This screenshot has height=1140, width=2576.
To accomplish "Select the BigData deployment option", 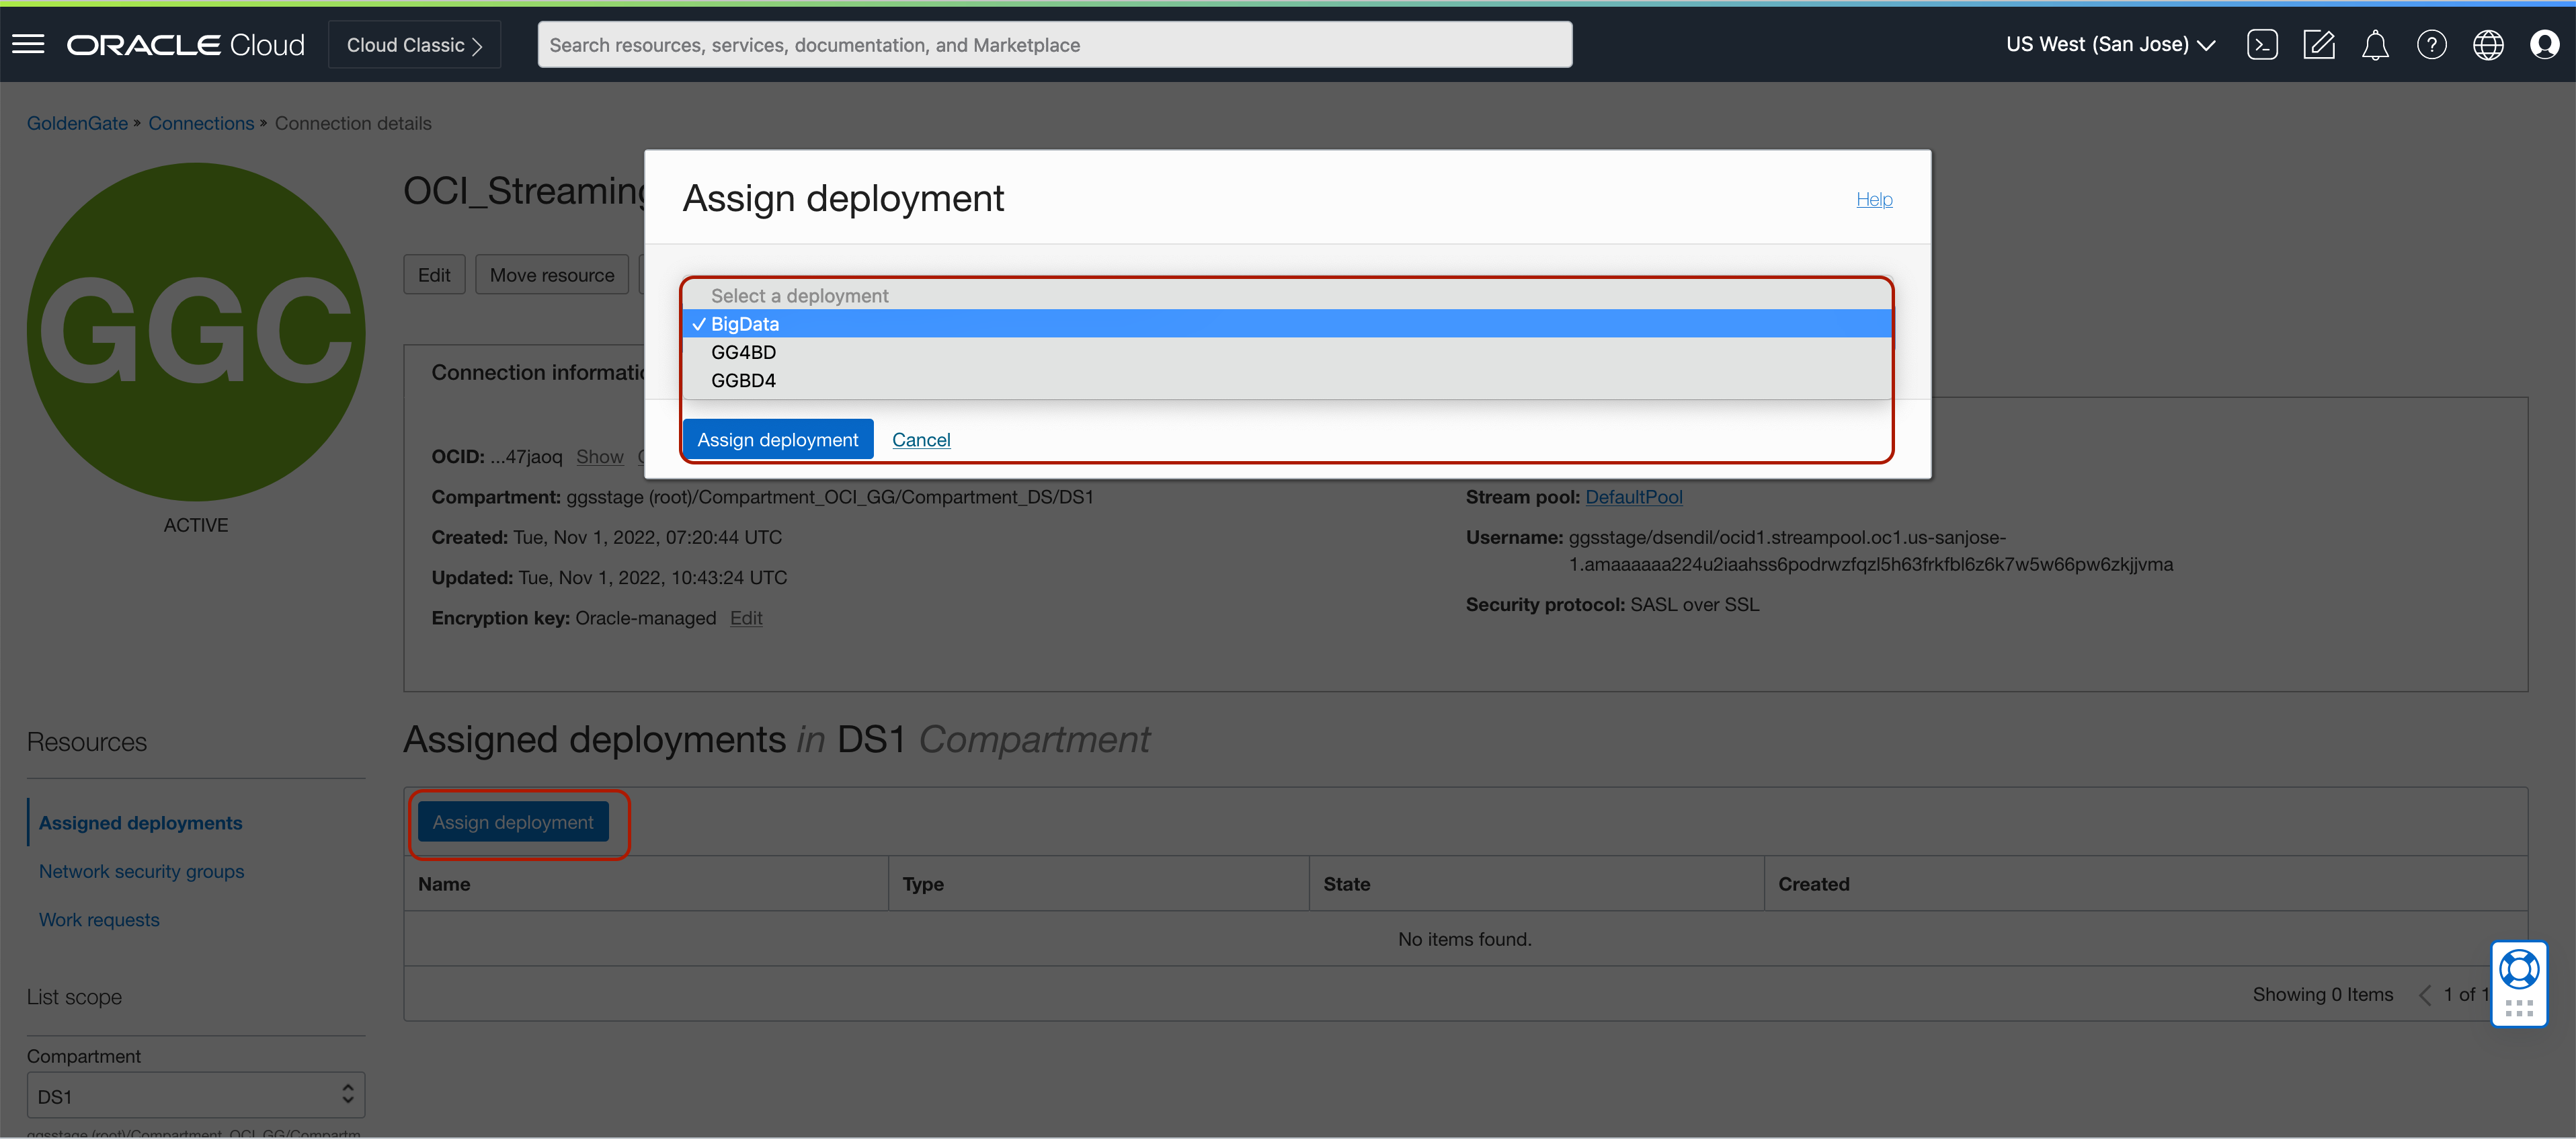I will (745, 324).
